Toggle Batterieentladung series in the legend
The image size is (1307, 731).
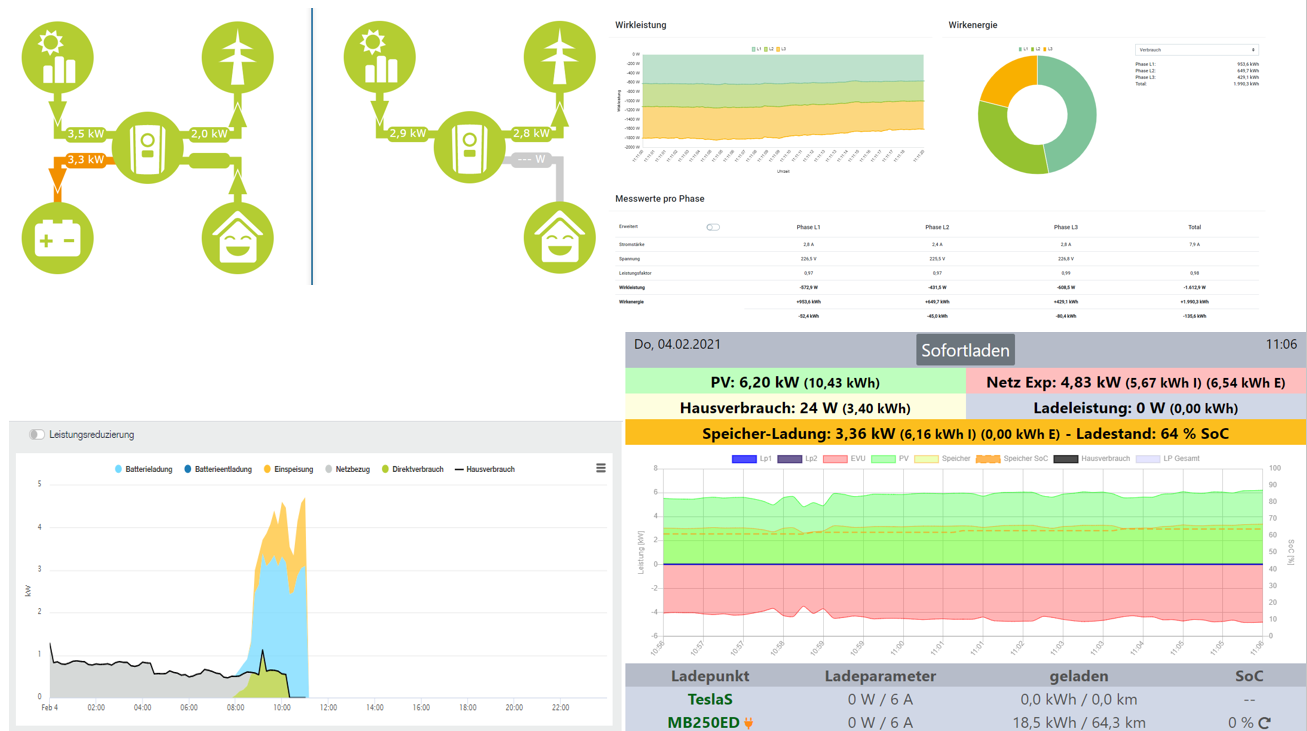(218, 469)
